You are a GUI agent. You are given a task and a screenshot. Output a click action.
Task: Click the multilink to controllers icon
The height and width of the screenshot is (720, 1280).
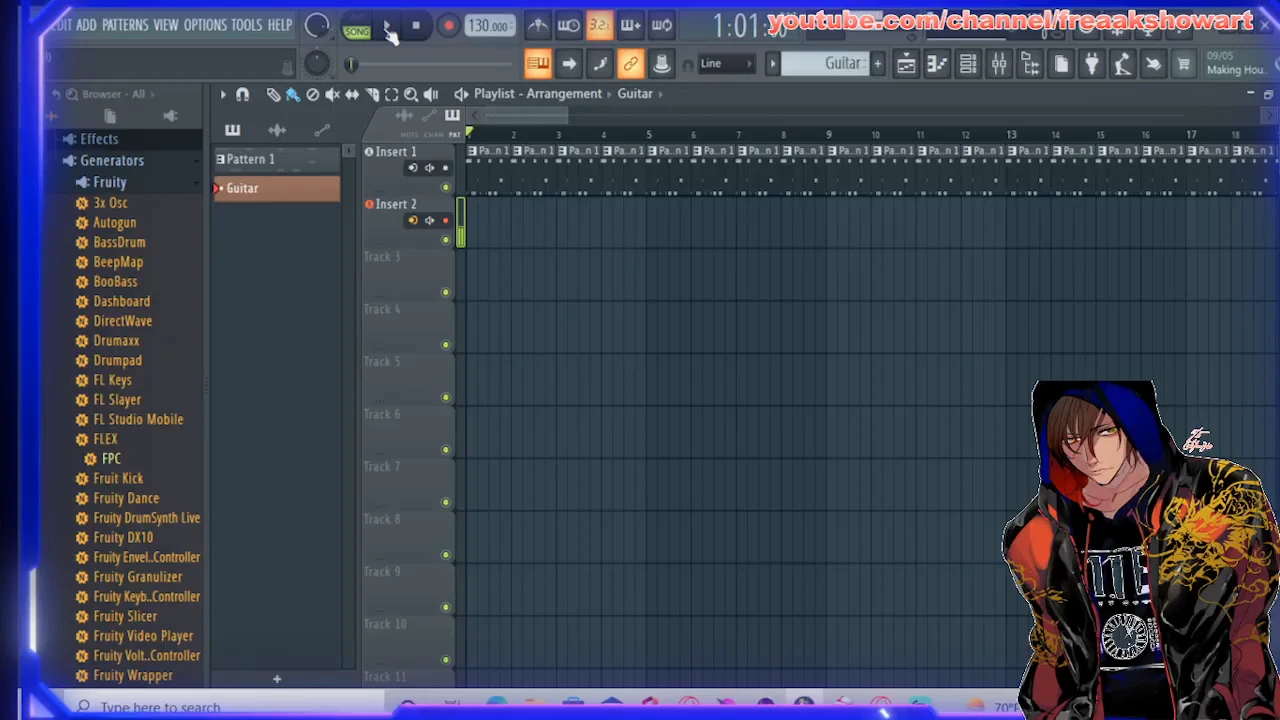coord(661,64)
